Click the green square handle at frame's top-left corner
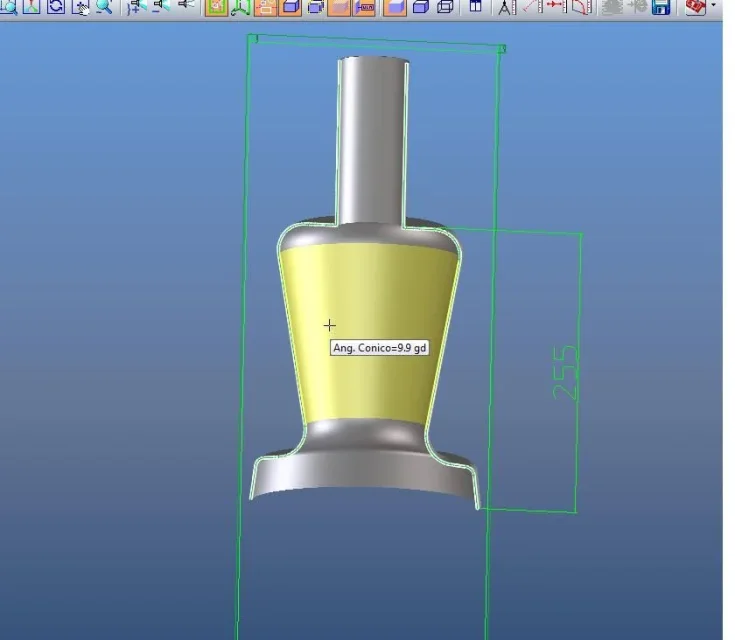The width and height of the screenshot is (735, 640). 252,38
